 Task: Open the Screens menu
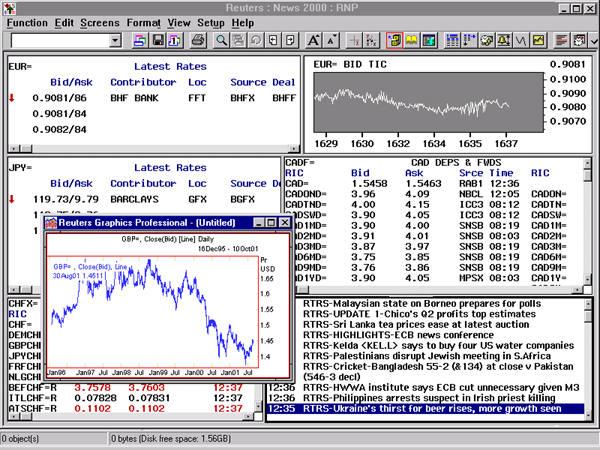click(x=100, y=23)
